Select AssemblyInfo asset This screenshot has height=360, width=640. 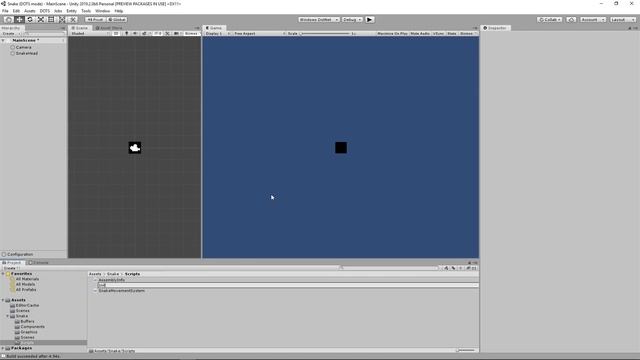click(x=111, y=280)
